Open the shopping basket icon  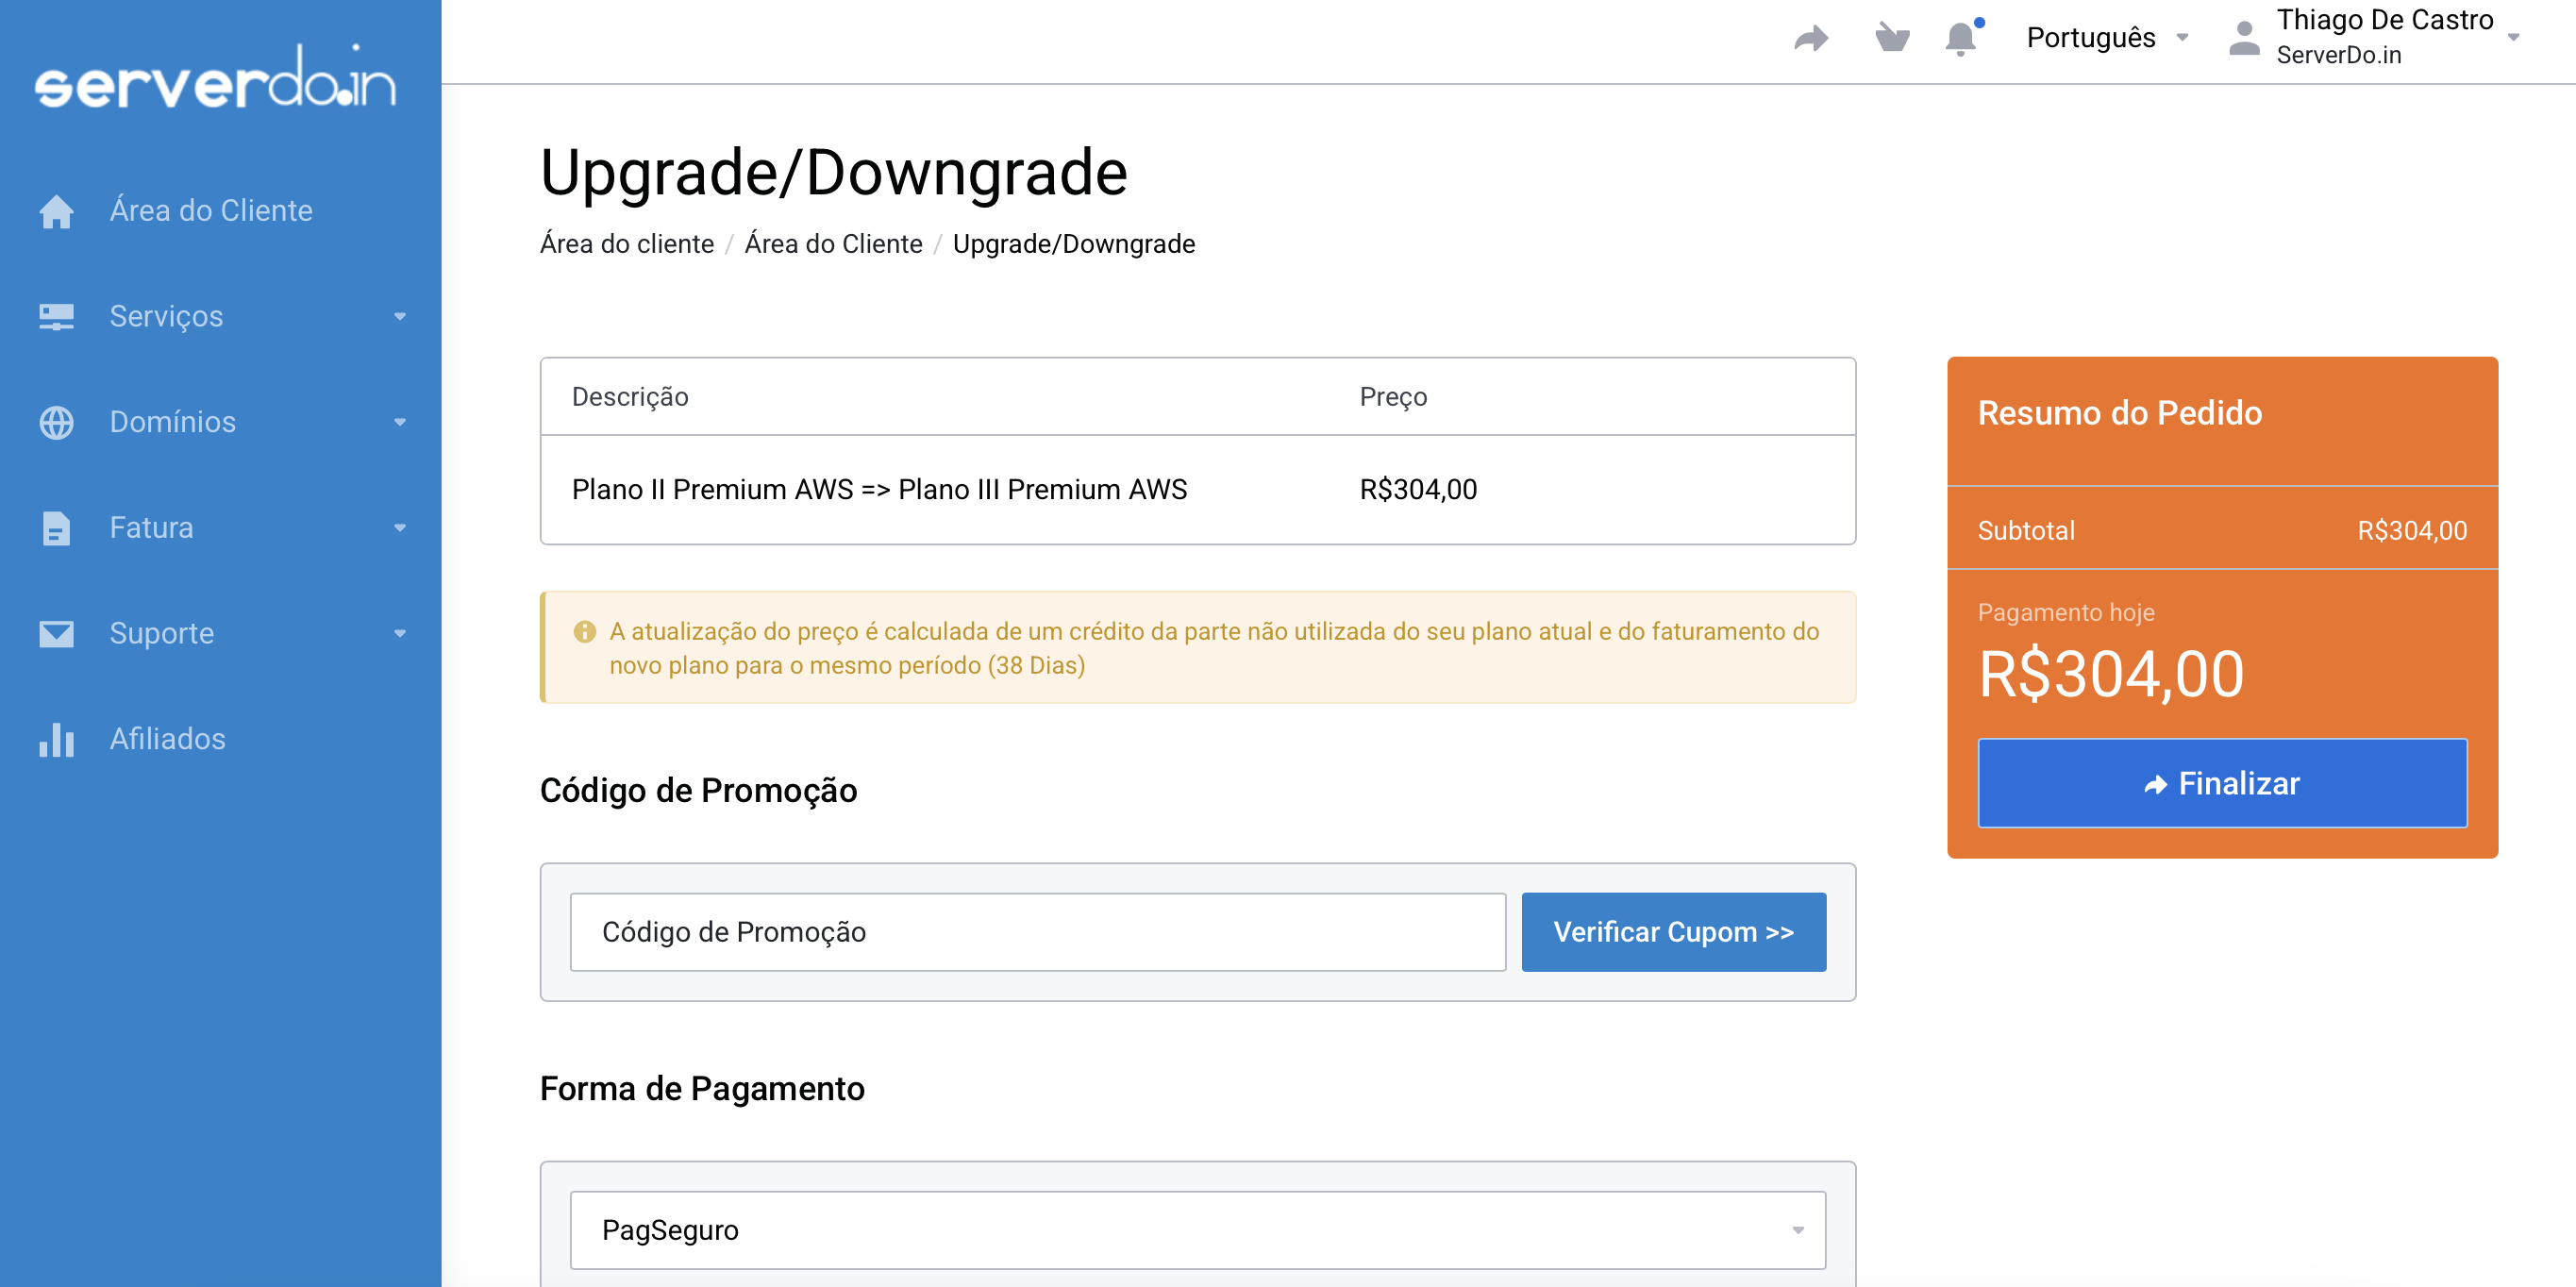[x=1891, y=38]
